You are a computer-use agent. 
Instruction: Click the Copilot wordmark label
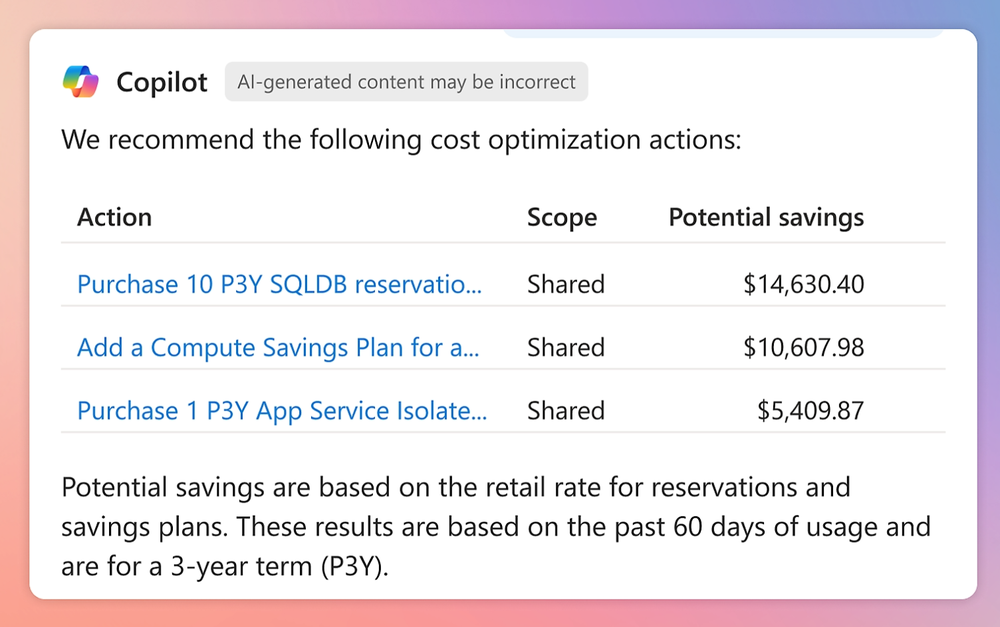click(161, 82)
